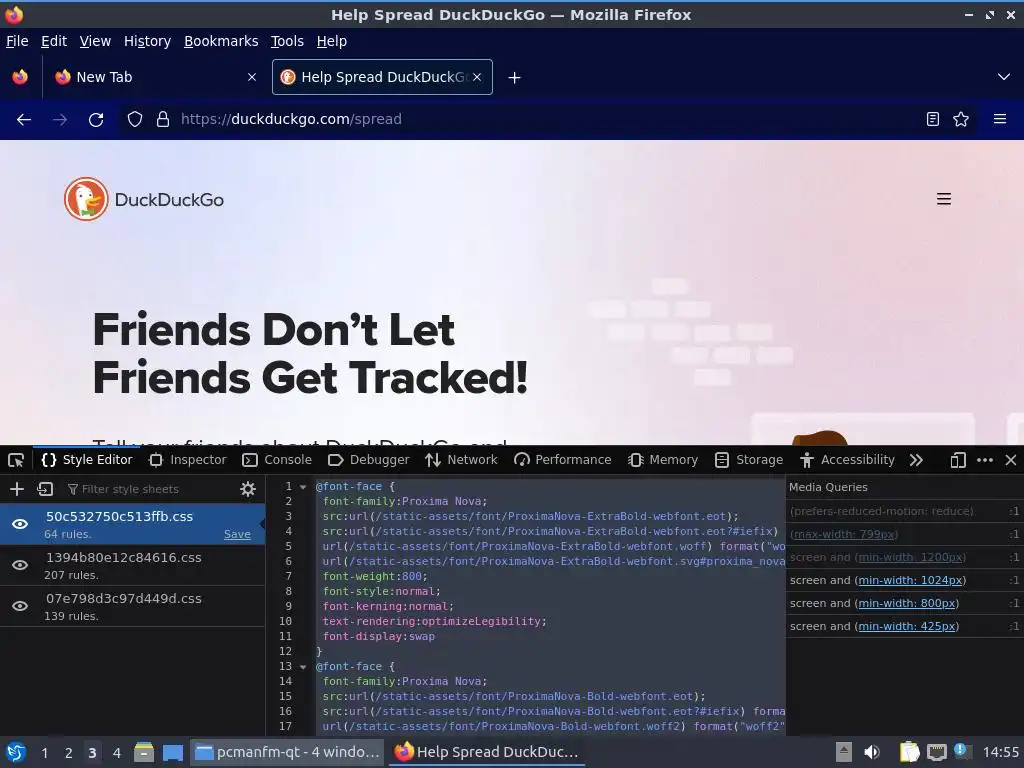The image size is (1024, 768).
Task: Switch to the Performance tab
Action: coord(562,460)
